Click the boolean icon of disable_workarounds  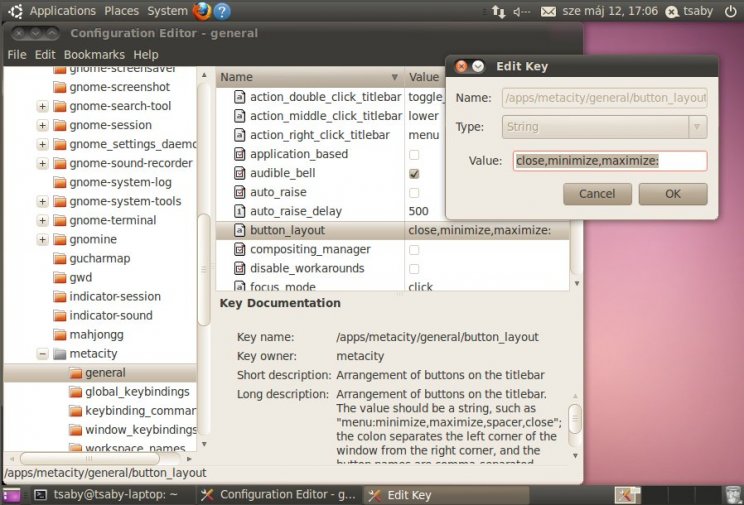point(240,268)
